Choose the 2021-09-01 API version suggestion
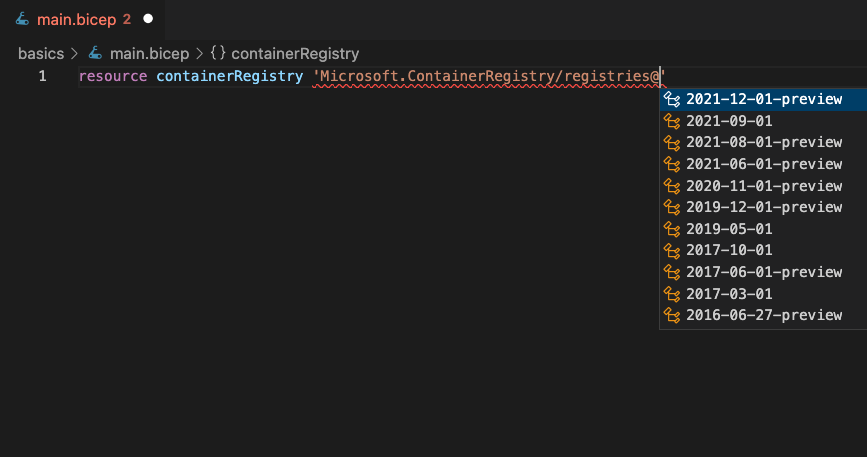867x457 pixels. tap(729, 121)
